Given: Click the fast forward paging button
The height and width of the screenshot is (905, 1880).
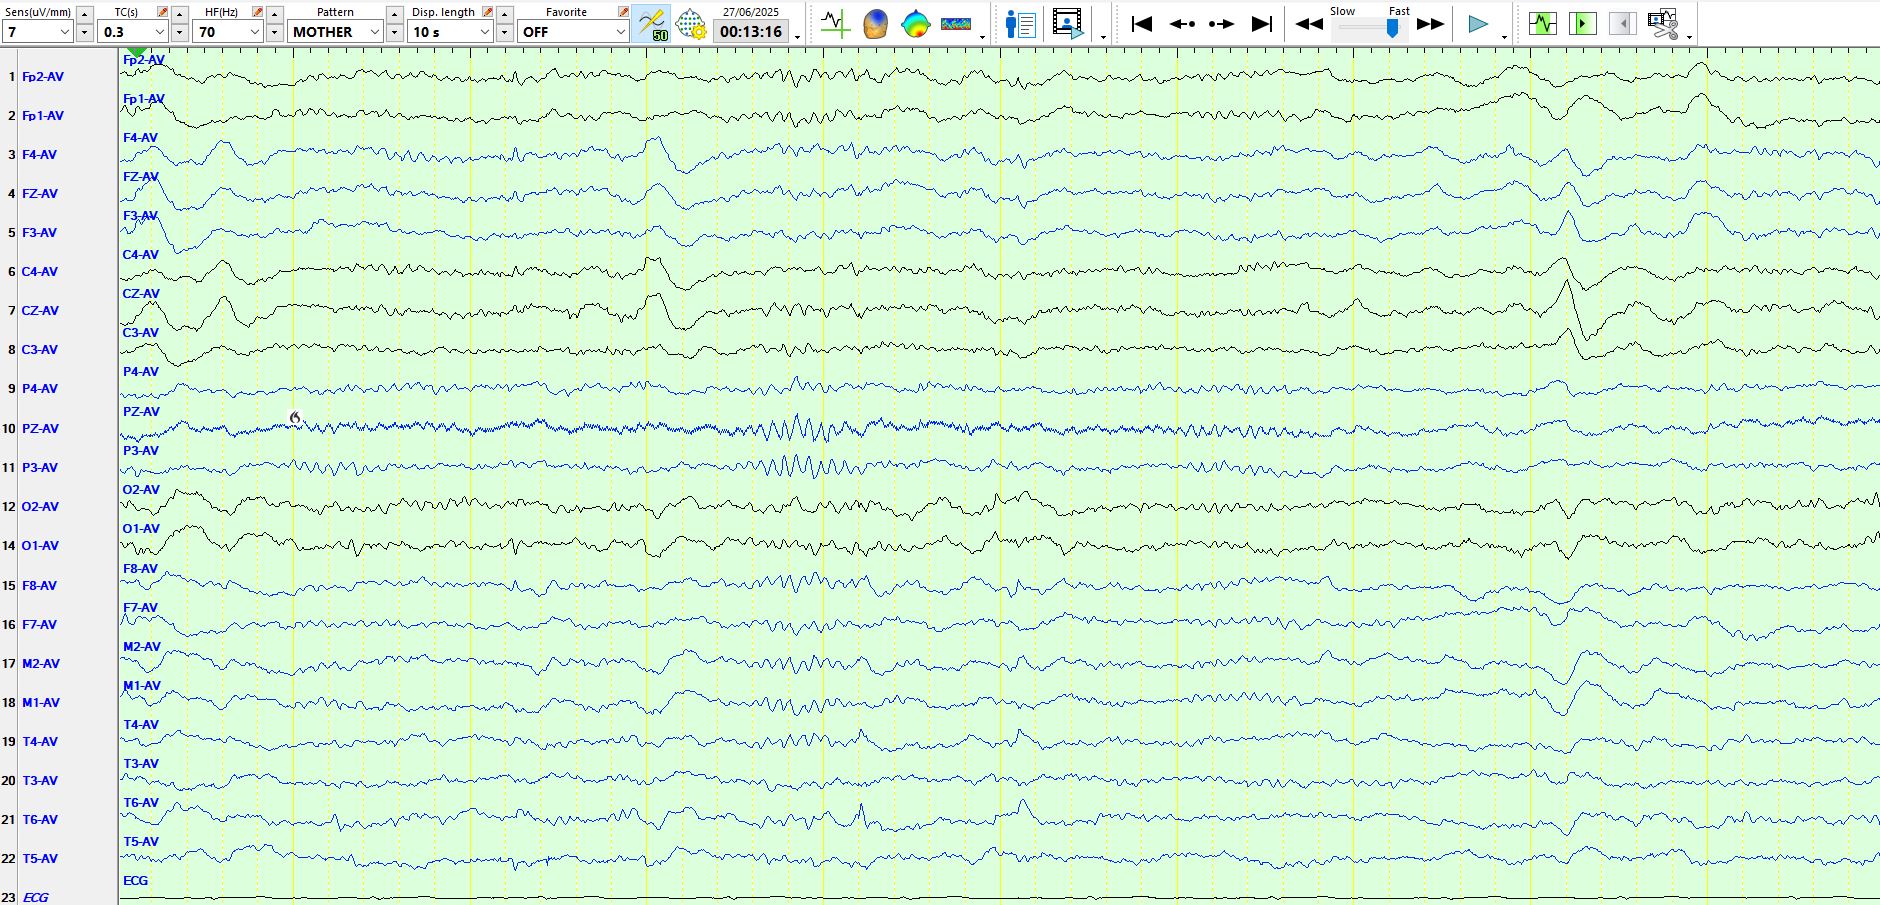Looking at the screenshot, I should [1431, 24].
